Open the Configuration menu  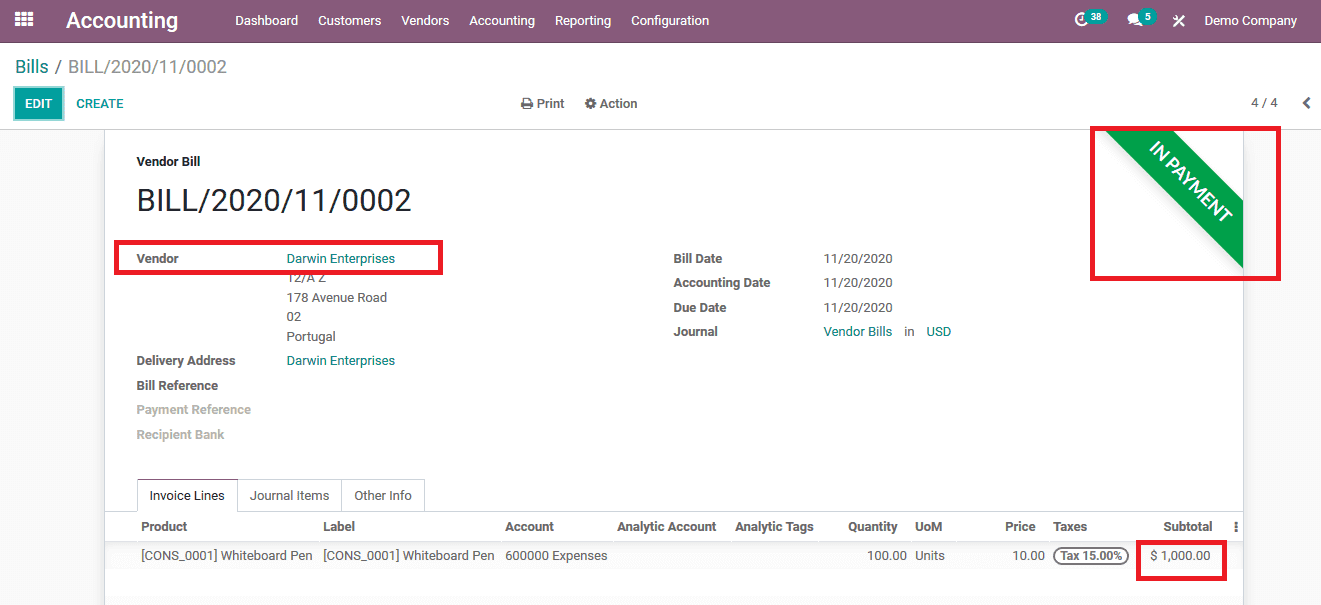pos(670,21)
